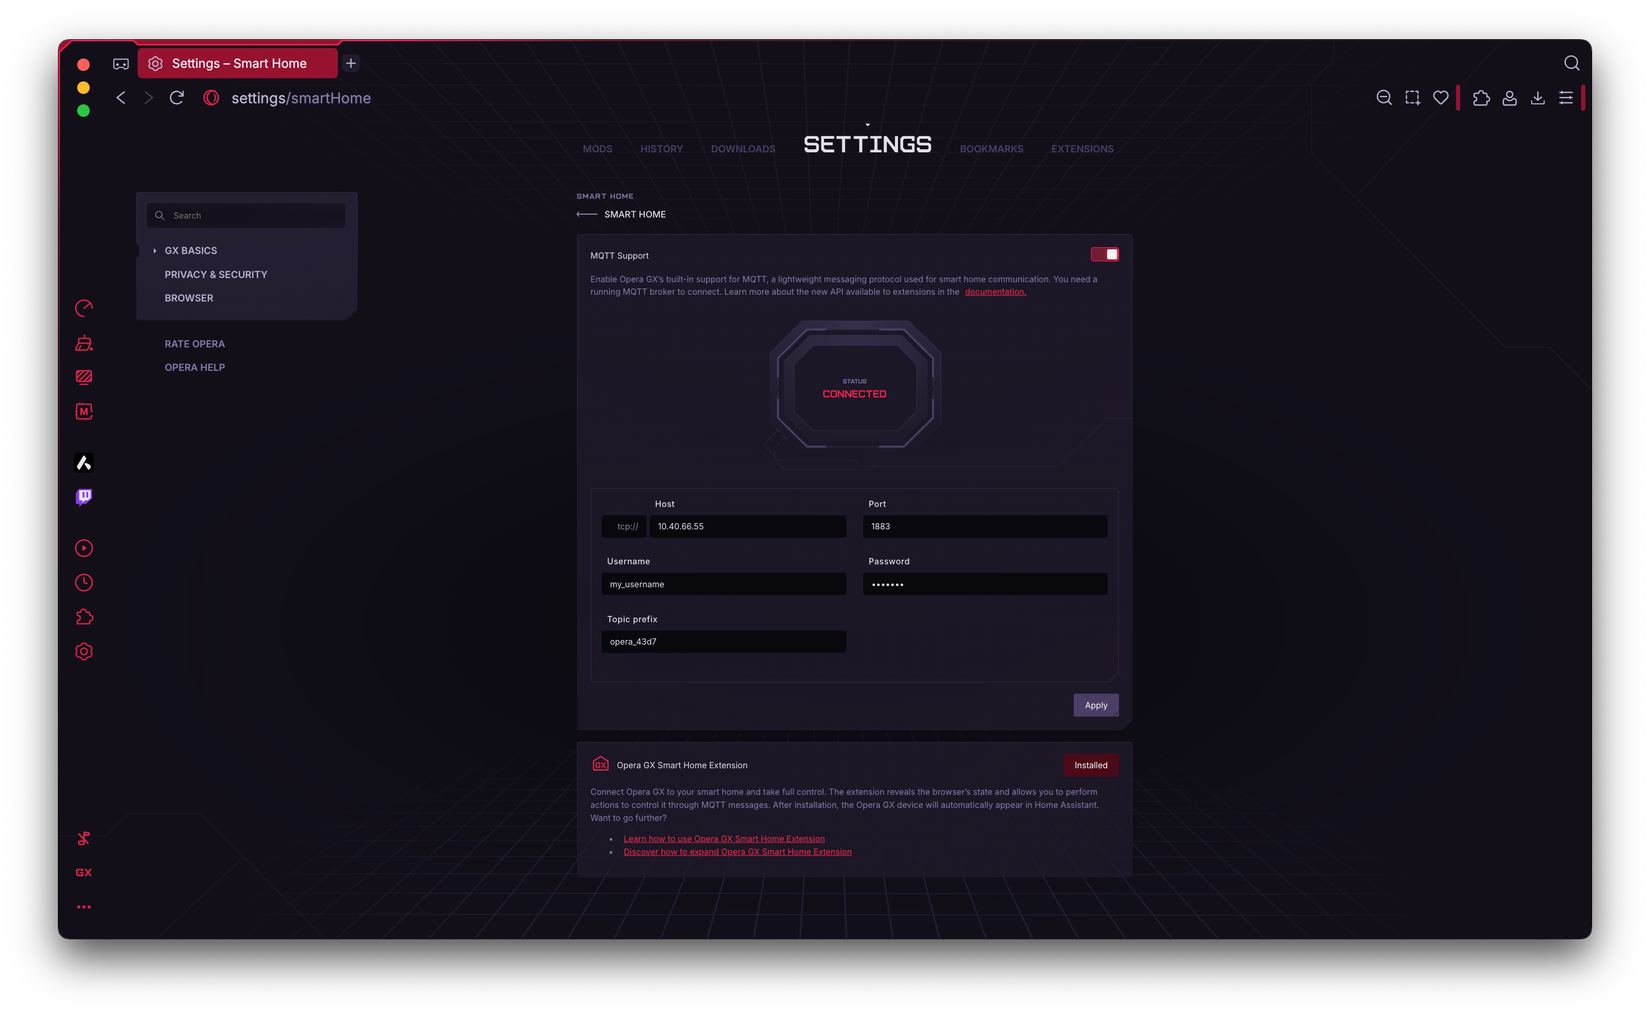The width and height of the screenshot is (1650, 1016).
Task: Focus the settings Search field
Action: [246, 215]
